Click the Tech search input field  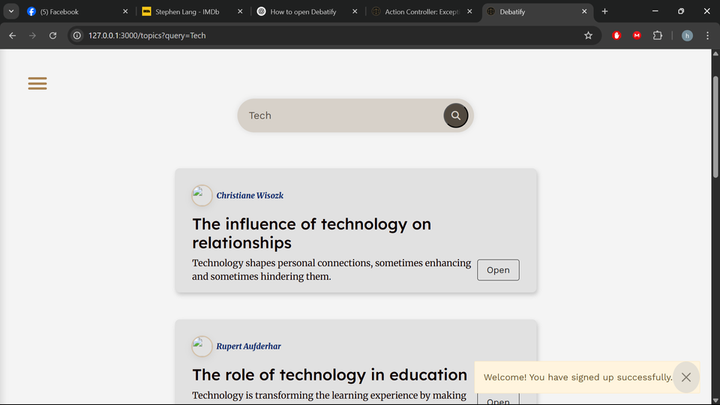340,115
